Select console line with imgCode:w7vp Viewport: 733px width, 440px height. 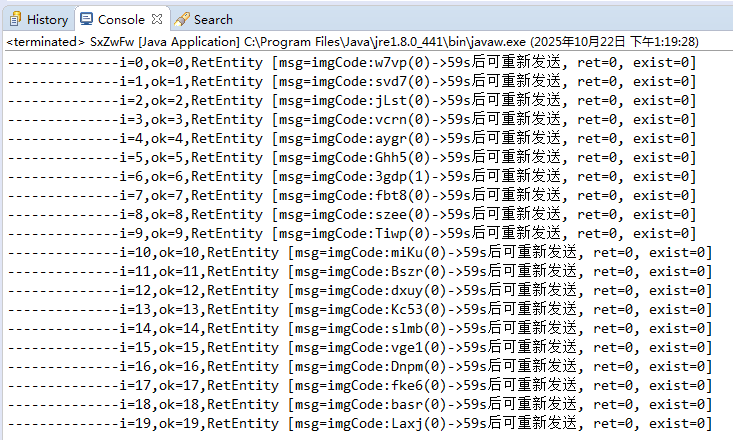click(352, 62)
